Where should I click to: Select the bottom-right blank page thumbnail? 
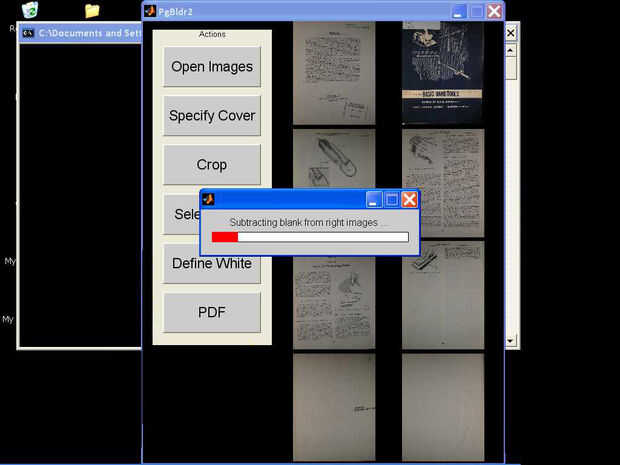(x=443, y=407)
